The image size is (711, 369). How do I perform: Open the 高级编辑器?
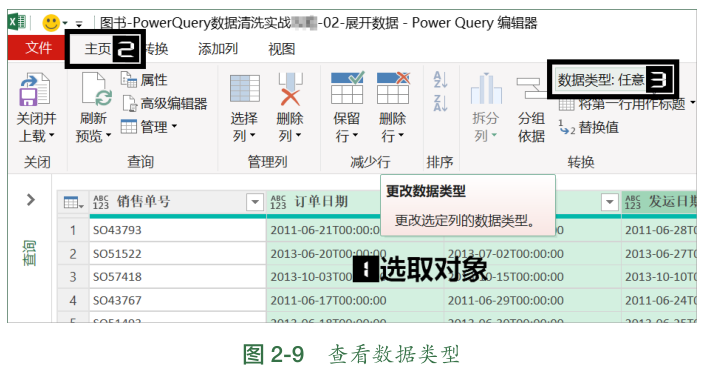pyautogui.click(x=165, y=103)
